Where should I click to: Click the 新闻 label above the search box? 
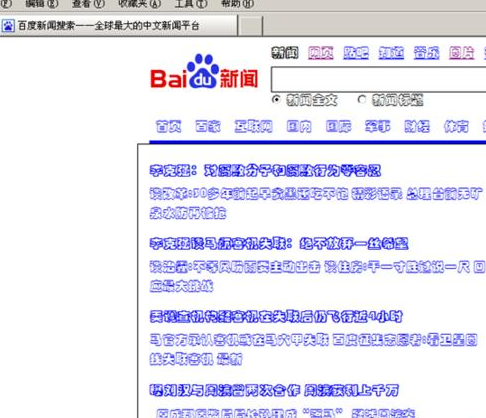285,53
